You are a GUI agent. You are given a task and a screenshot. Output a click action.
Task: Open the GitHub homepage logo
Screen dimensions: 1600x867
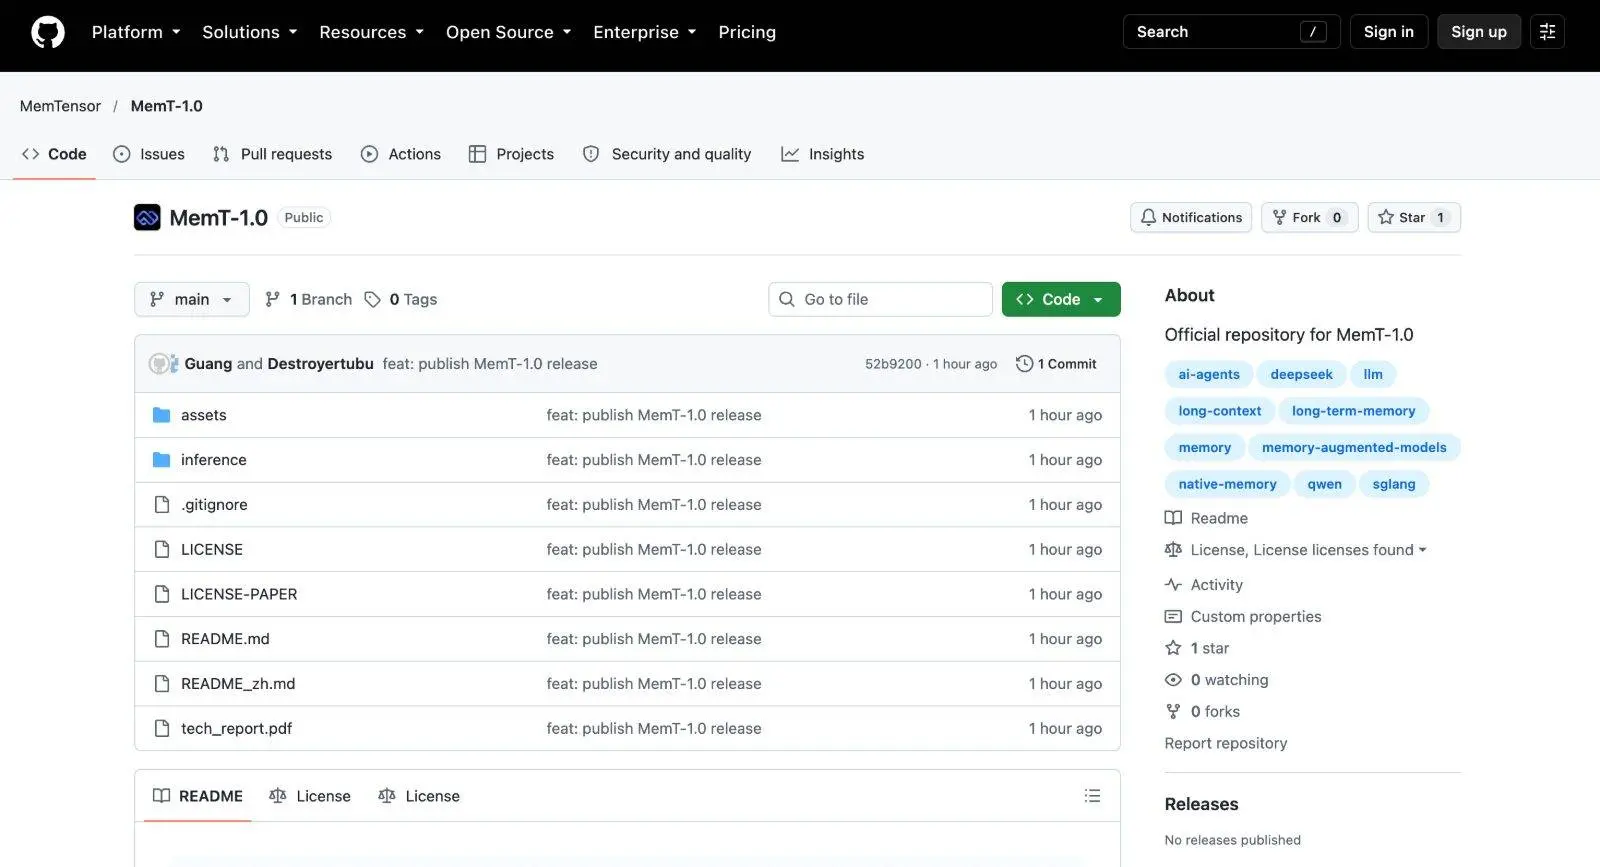click(48, 32)
